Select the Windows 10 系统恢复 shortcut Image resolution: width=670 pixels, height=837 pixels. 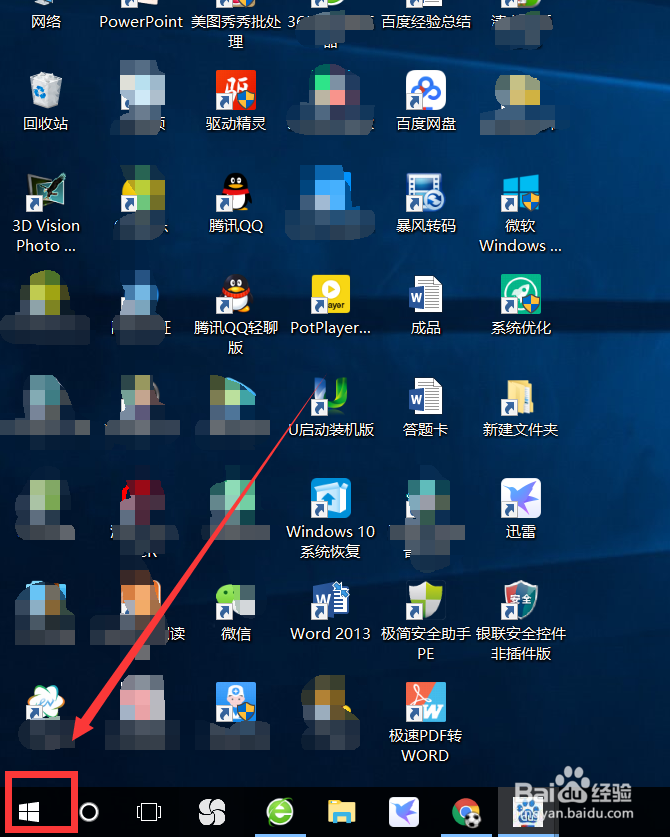tap(330, 498)
